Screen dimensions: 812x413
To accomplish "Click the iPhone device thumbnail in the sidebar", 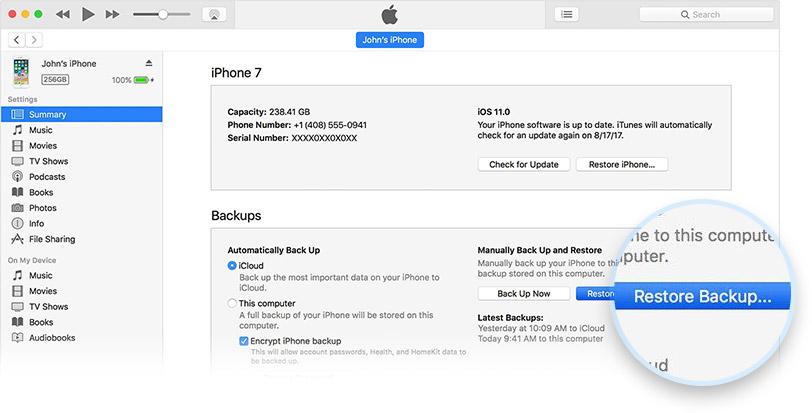I will [x=21, y=72].
